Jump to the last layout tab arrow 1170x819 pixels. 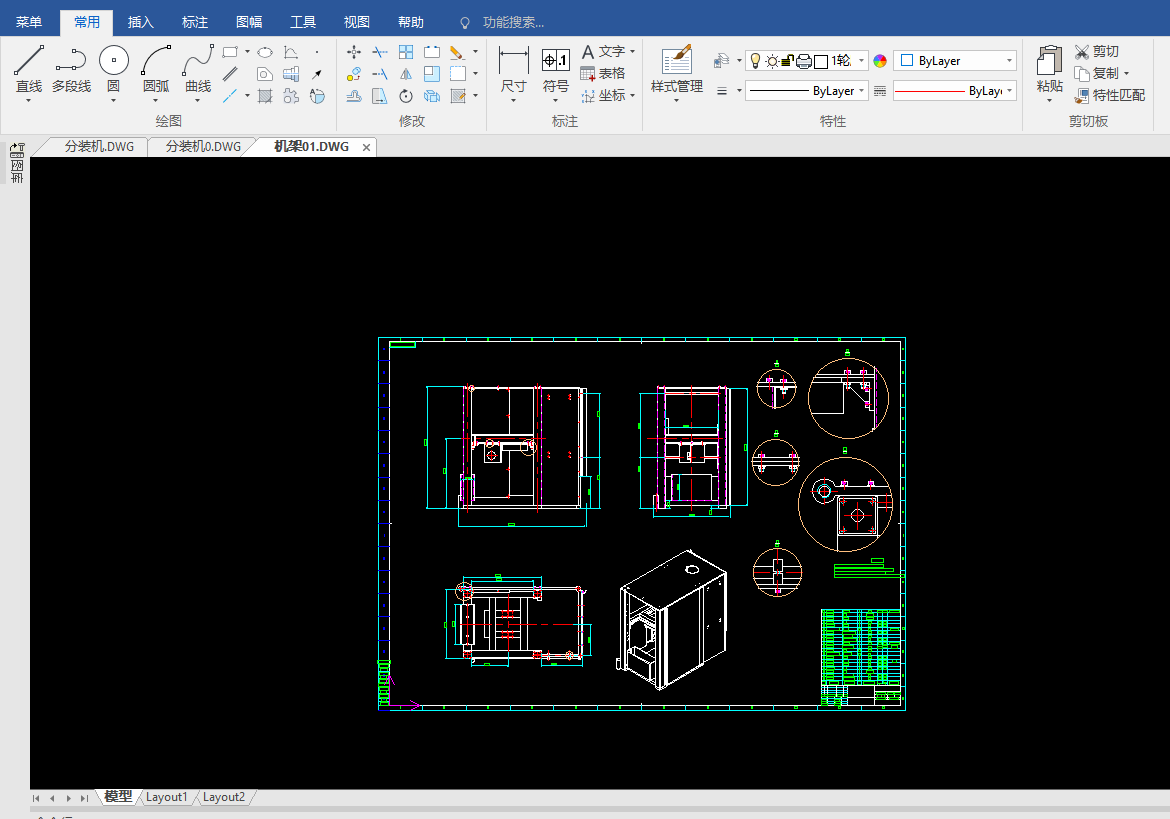click(84, 798)
